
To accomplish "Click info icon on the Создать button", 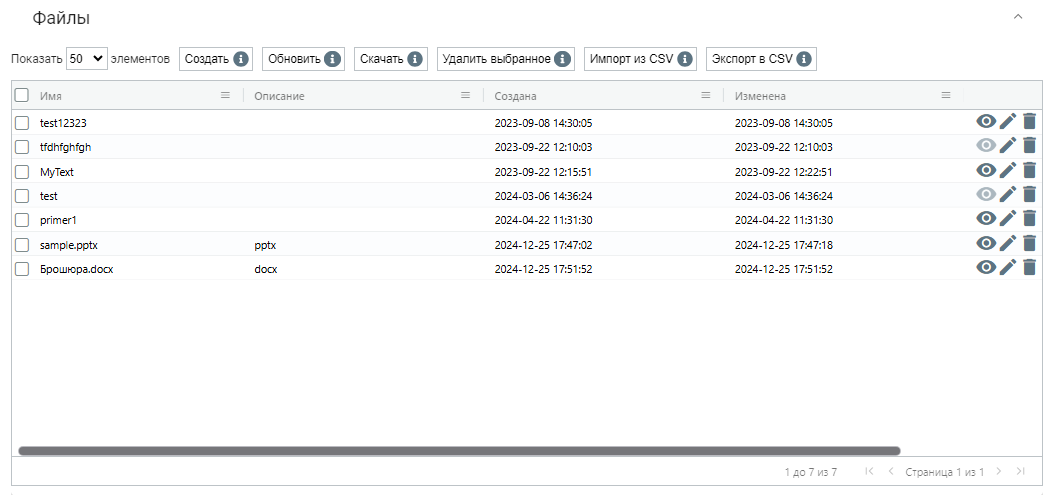I will (x=241, y=59).
